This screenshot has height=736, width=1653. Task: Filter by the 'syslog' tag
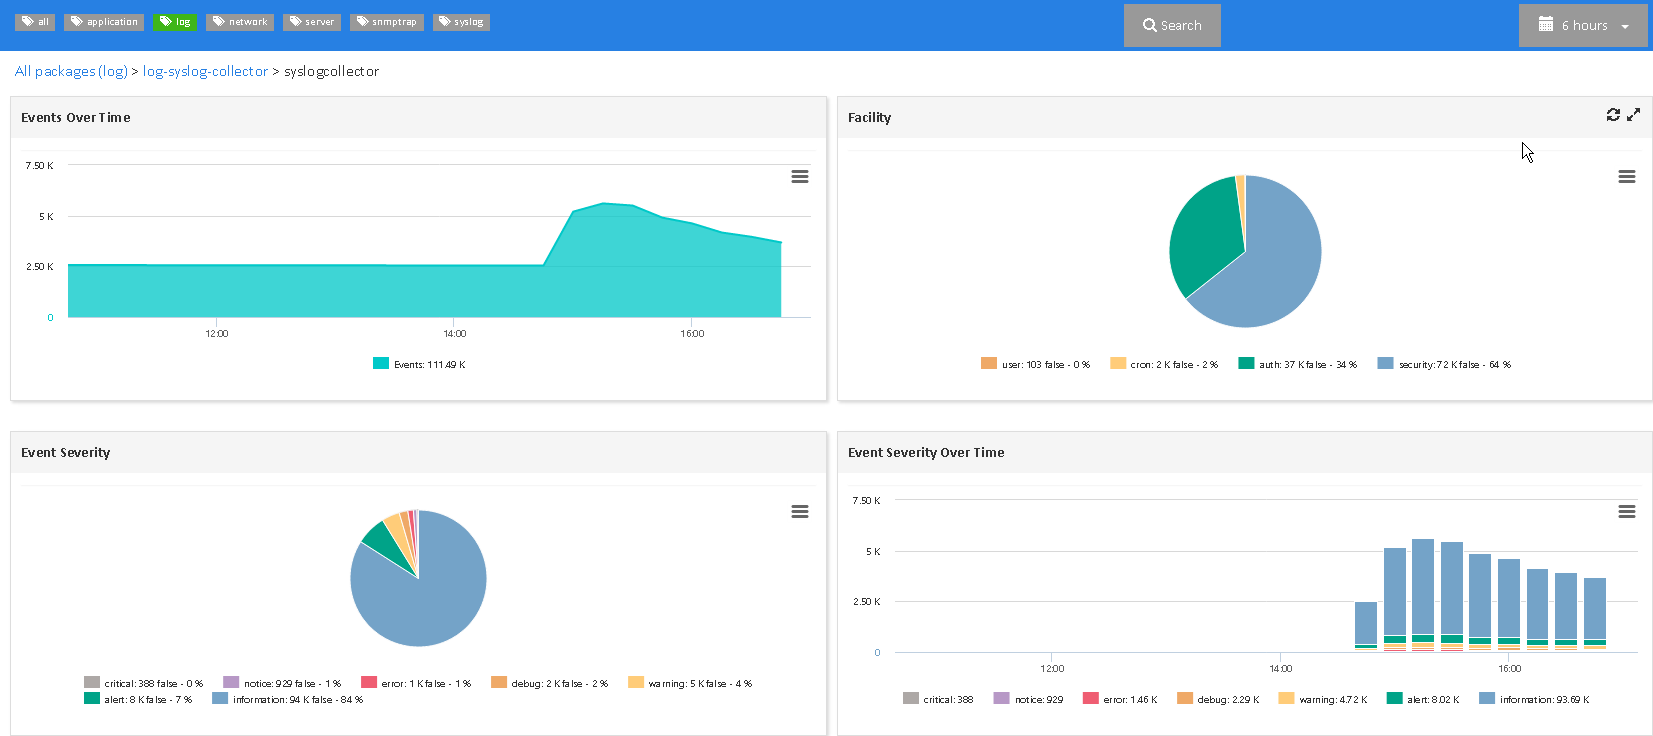[x=461, y=22]
